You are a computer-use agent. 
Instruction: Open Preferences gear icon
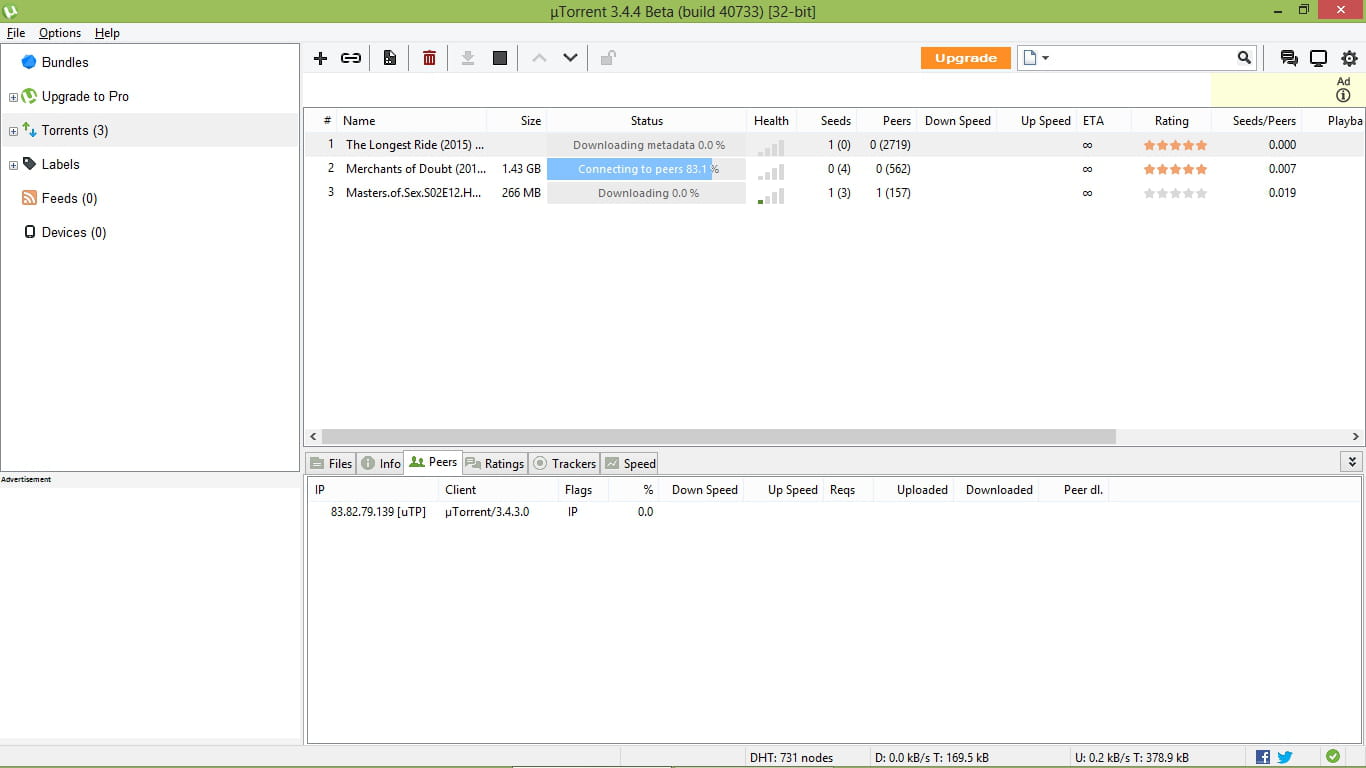click(x=1349, y=58)
